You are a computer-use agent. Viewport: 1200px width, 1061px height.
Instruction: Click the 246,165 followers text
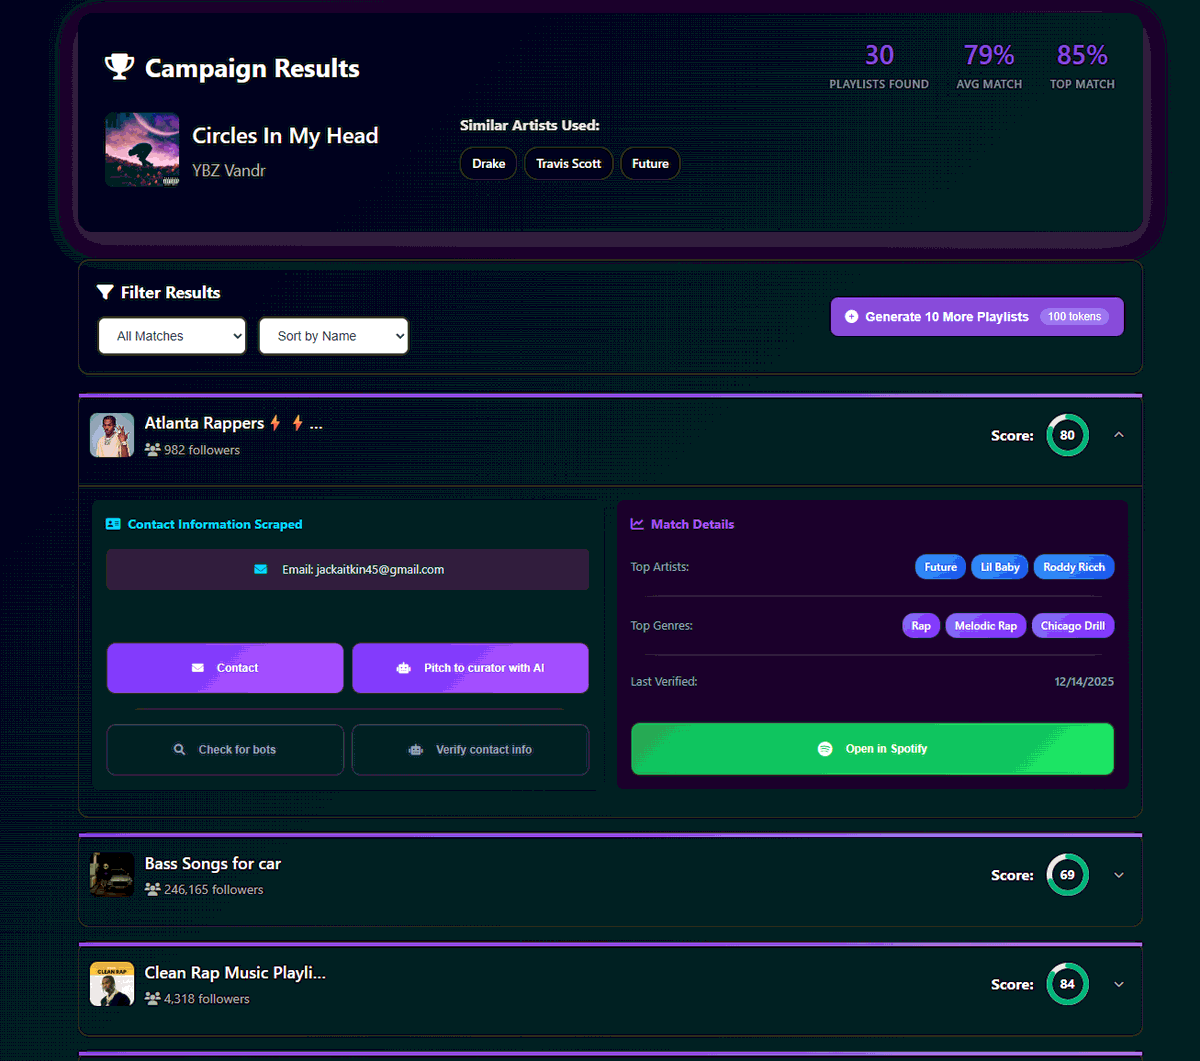pyautogui.click(x=214, y=889)
